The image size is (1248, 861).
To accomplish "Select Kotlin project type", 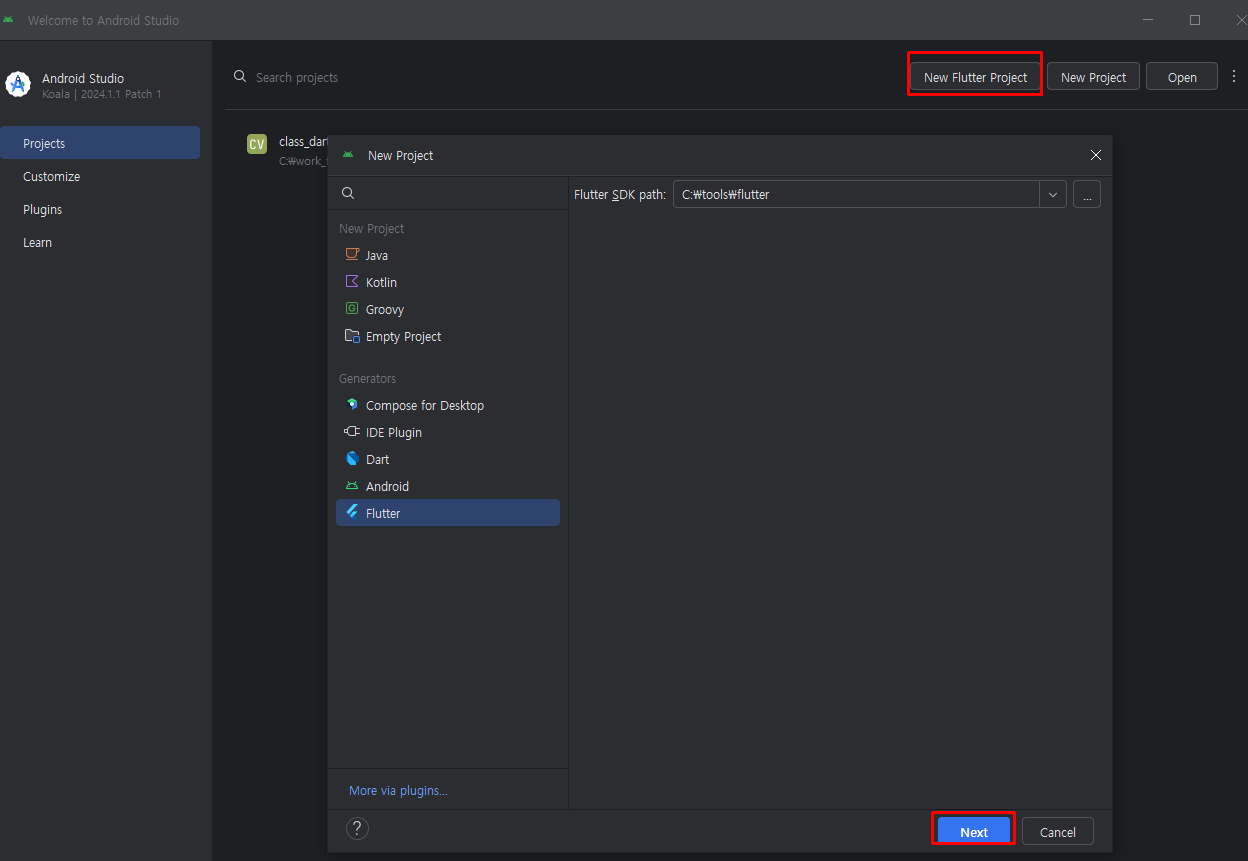I will coord(448,282).
